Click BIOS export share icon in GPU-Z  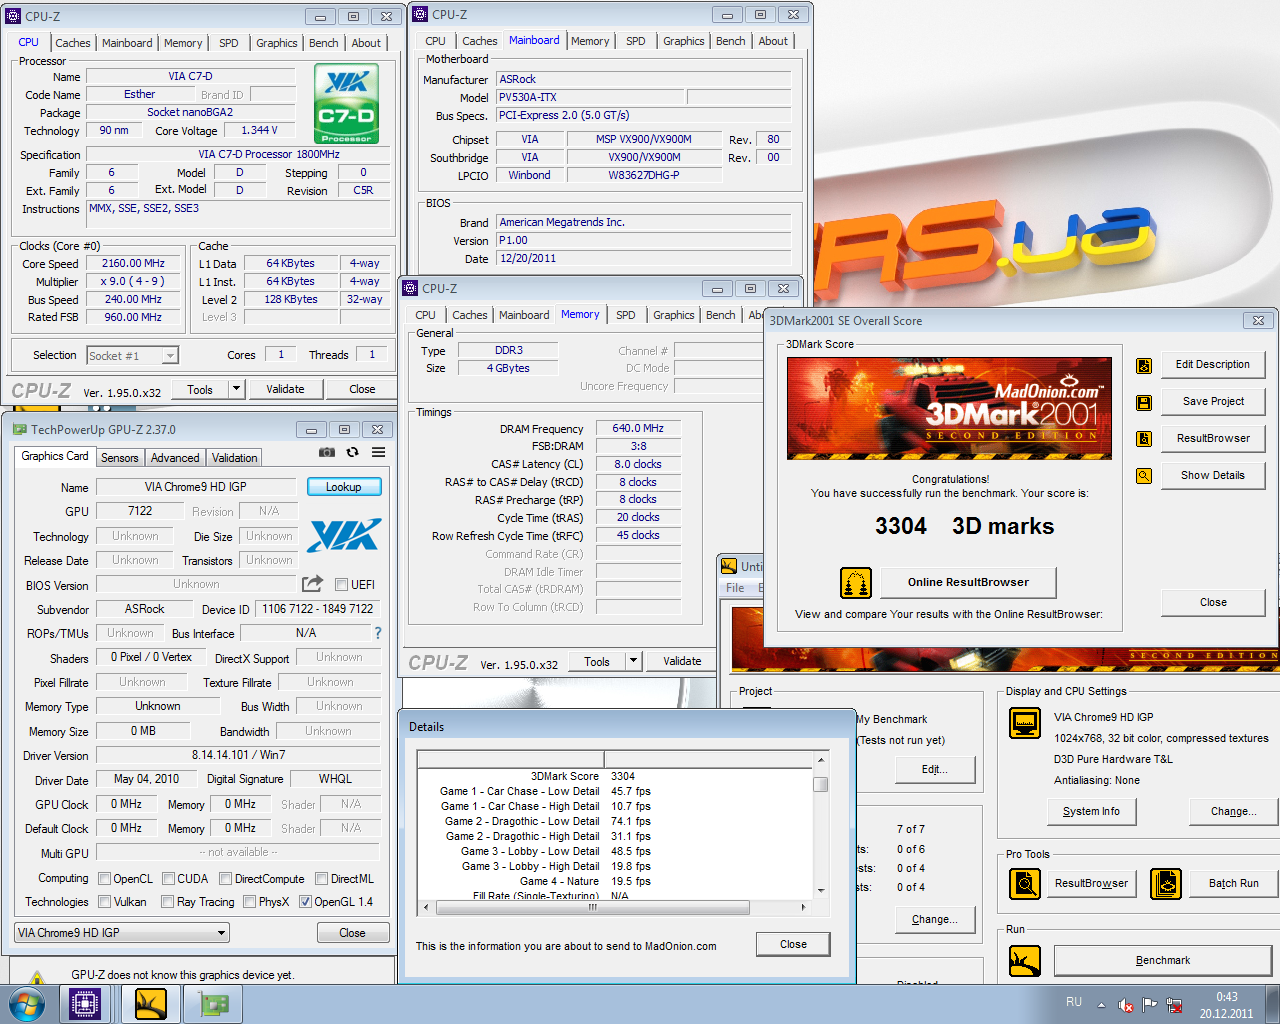(313, 583)
